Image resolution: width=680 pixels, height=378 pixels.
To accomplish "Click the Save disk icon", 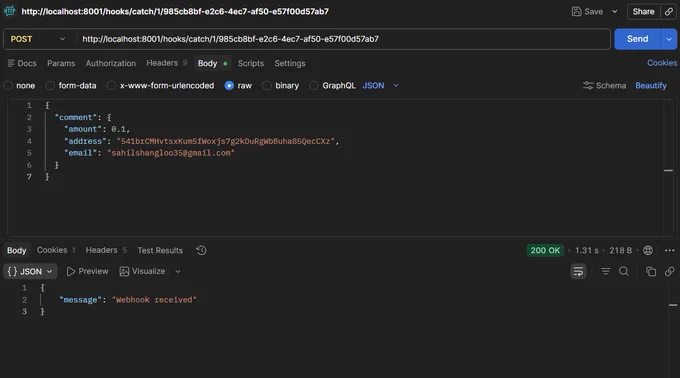I will pyautogui.click(x=576, y=12).
